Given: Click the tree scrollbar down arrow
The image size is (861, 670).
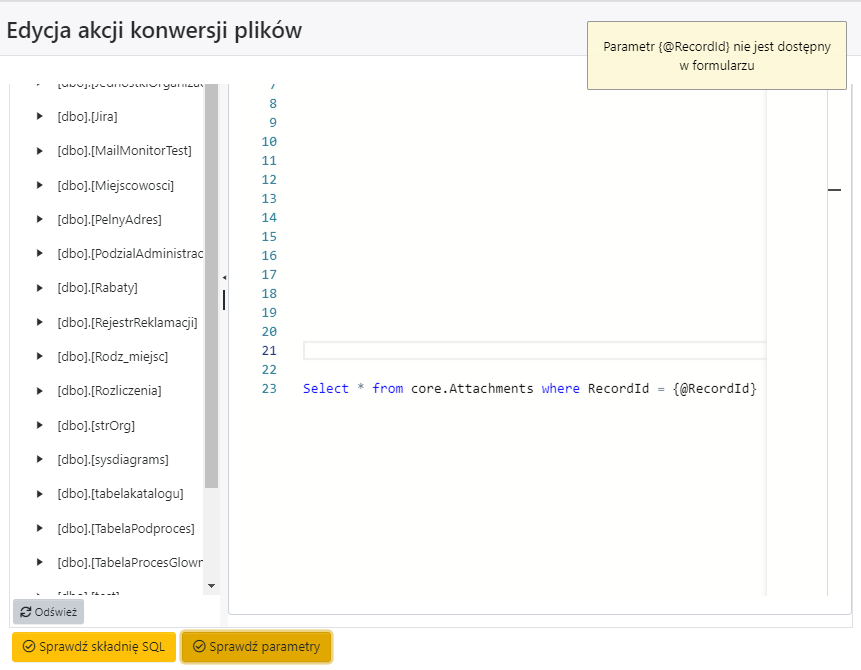Looking at the screenshot, I should coord(211,585).
